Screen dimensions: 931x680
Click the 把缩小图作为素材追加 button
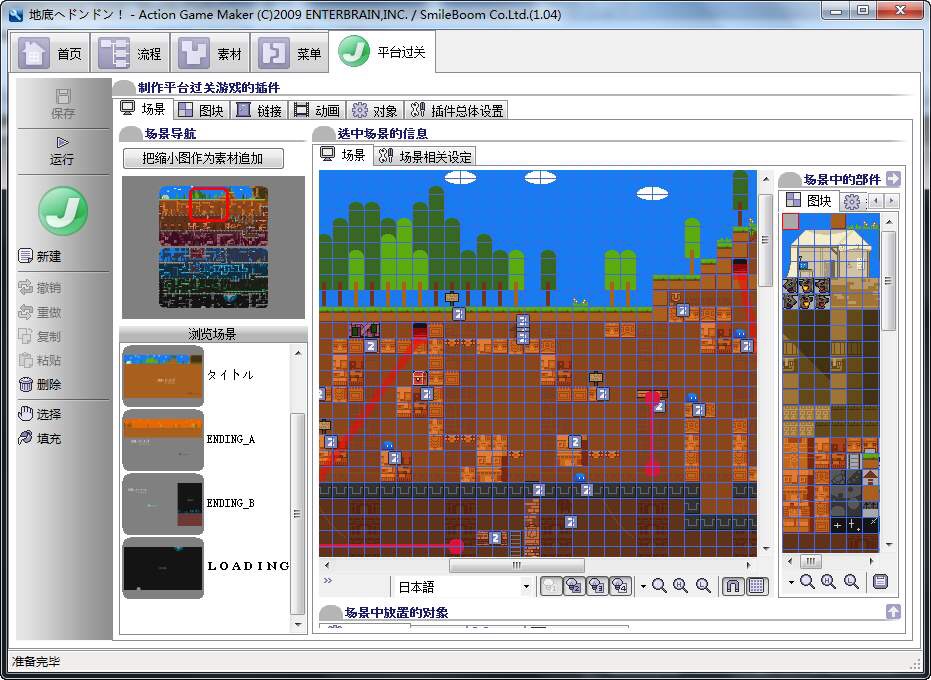(x=203, y=158)
